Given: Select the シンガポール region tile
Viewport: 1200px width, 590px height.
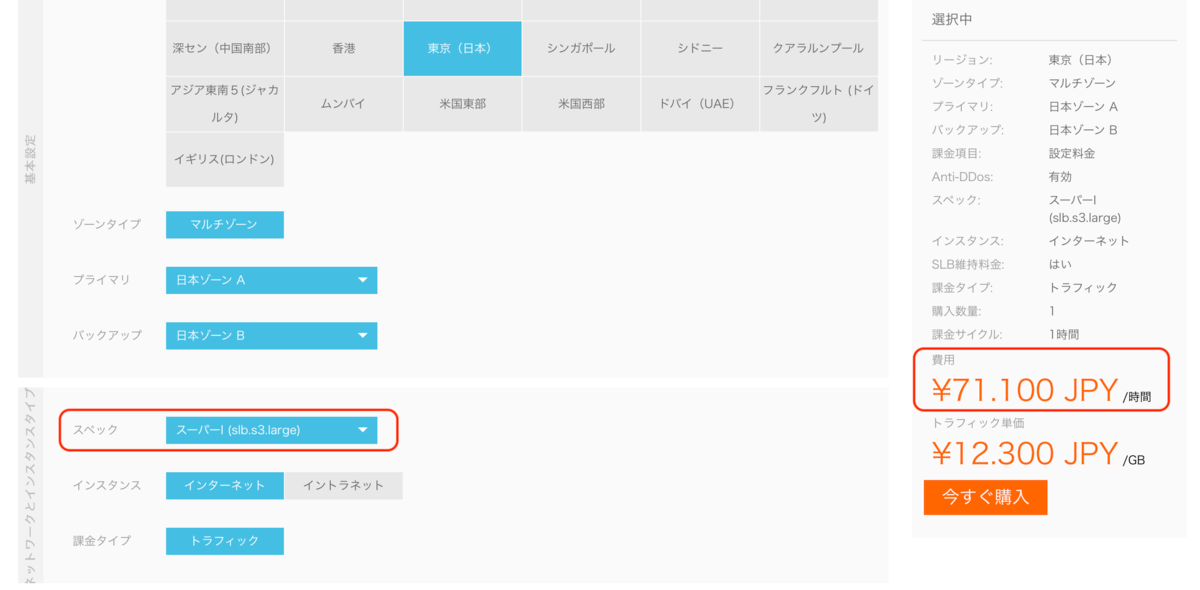Looking at the screenshot, I should point(581,48).
